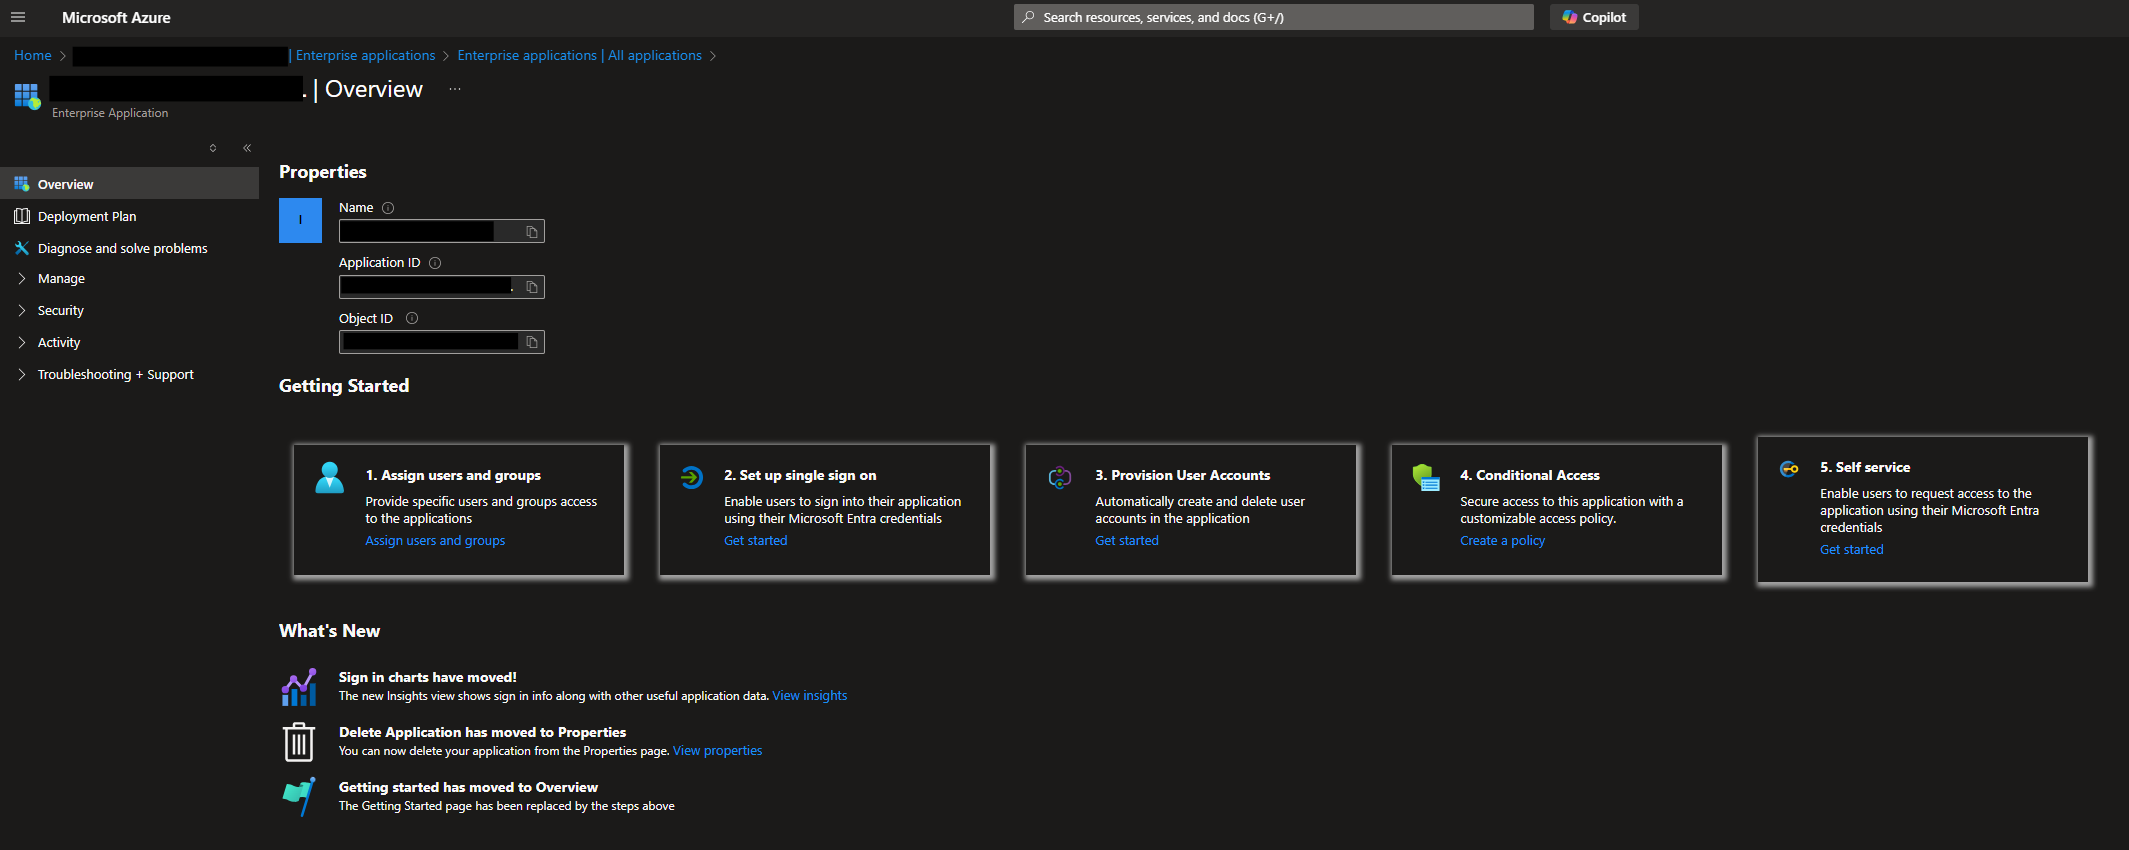
Task: Click Get started under Set up single sign on
Action: pyautogui.click(x=756, y=541)
